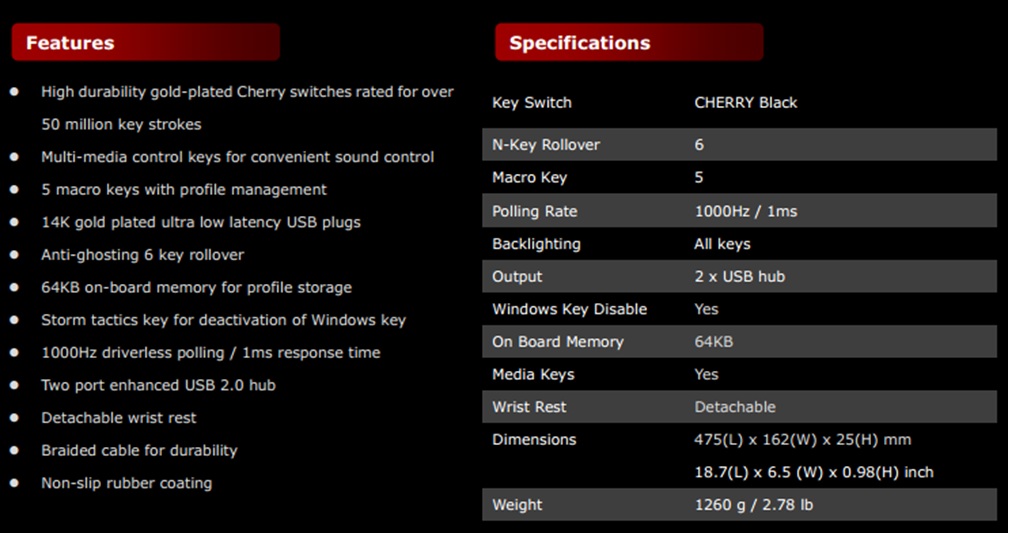Click the Backlighting All keys value
The height and width of the screenshot is (534, 1012).
(x=722, y=244)
